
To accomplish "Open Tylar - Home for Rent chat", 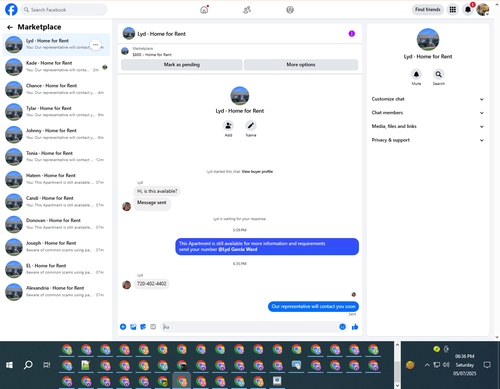I will pos(56,112).
